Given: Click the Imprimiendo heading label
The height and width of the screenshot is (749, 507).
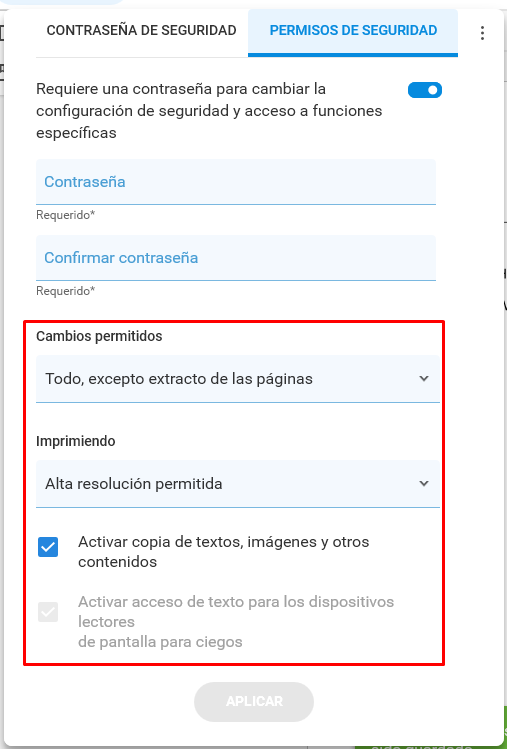Looking at the screenshot, I should coord(76,441).
